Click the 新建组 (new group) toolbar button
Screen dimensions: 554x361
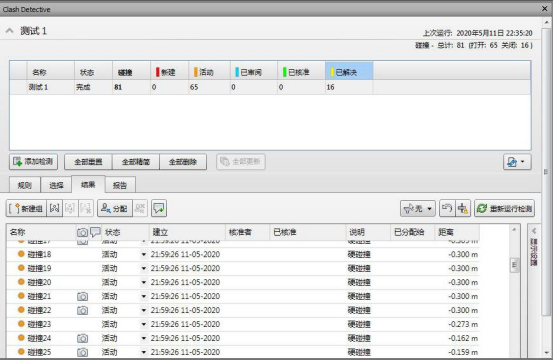(x=26, y=208)
